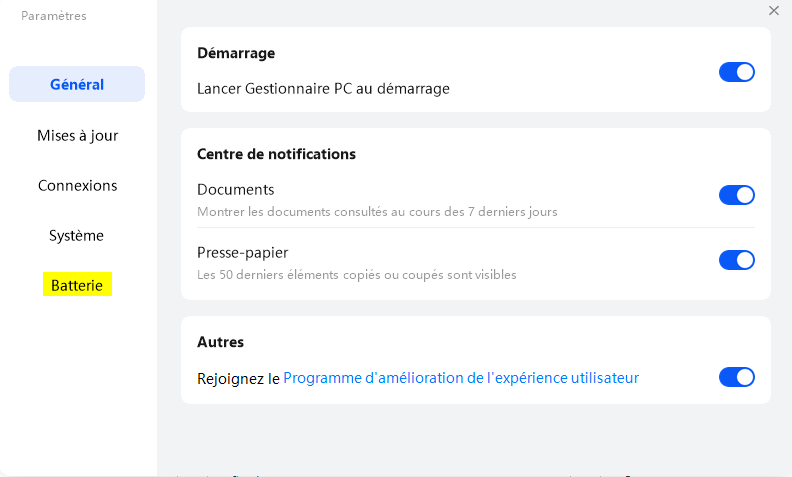Close the Paramètres window
Image resolution: width=792 pixels, height=477 pixels.
773,11
